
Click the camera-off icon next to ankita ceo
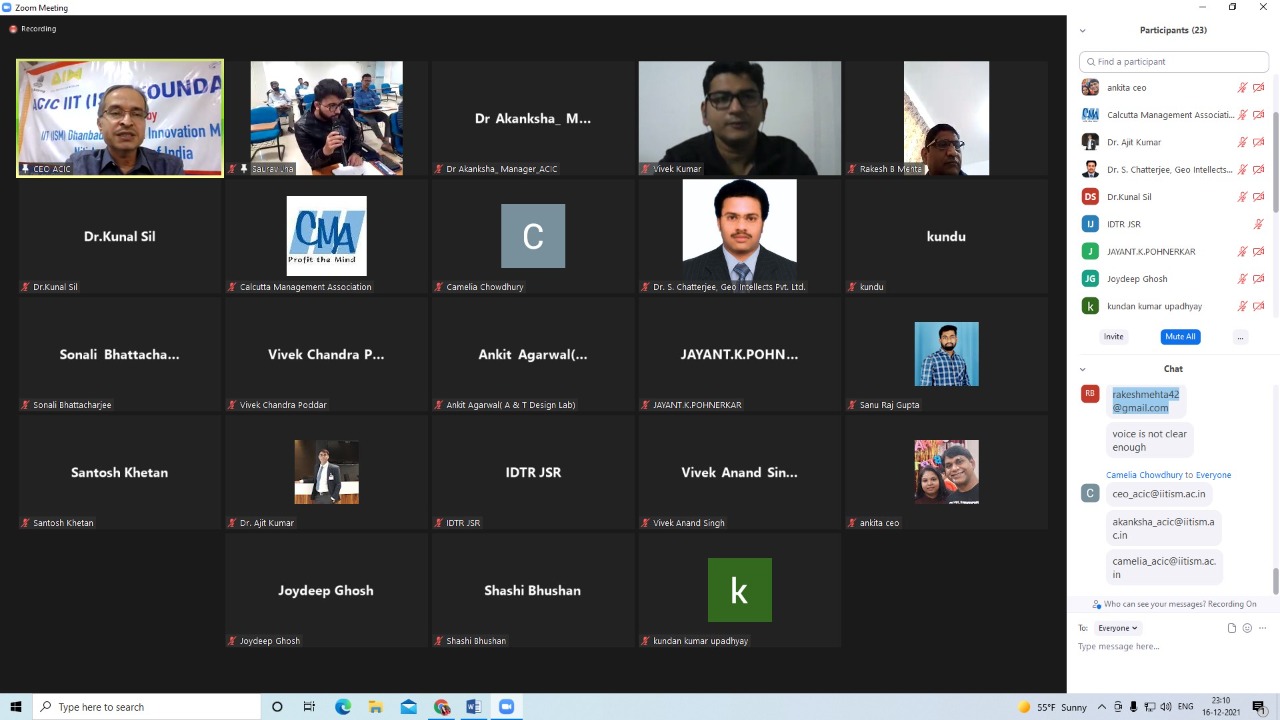coord(1258,87)
